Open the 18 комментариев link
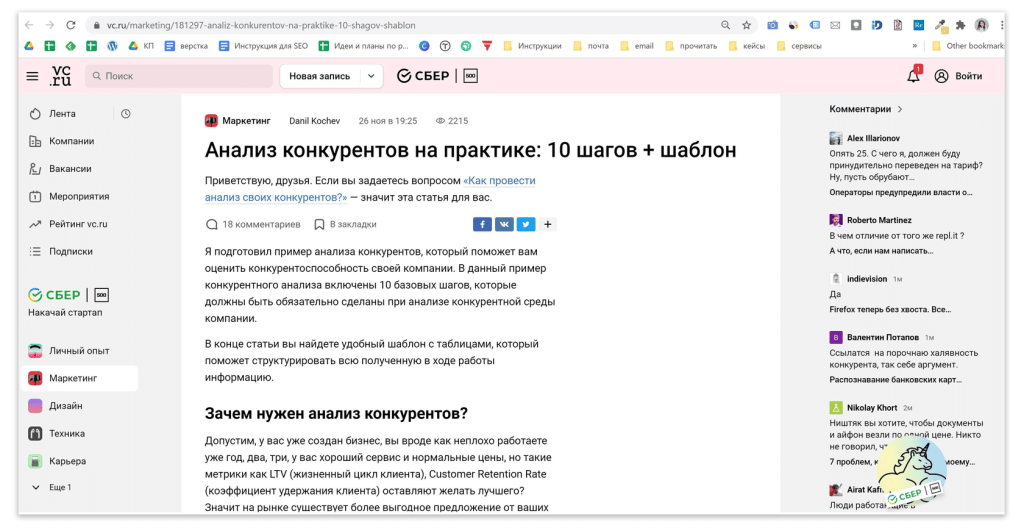The height and width of the screenshot is (528, 1024). 253,224
